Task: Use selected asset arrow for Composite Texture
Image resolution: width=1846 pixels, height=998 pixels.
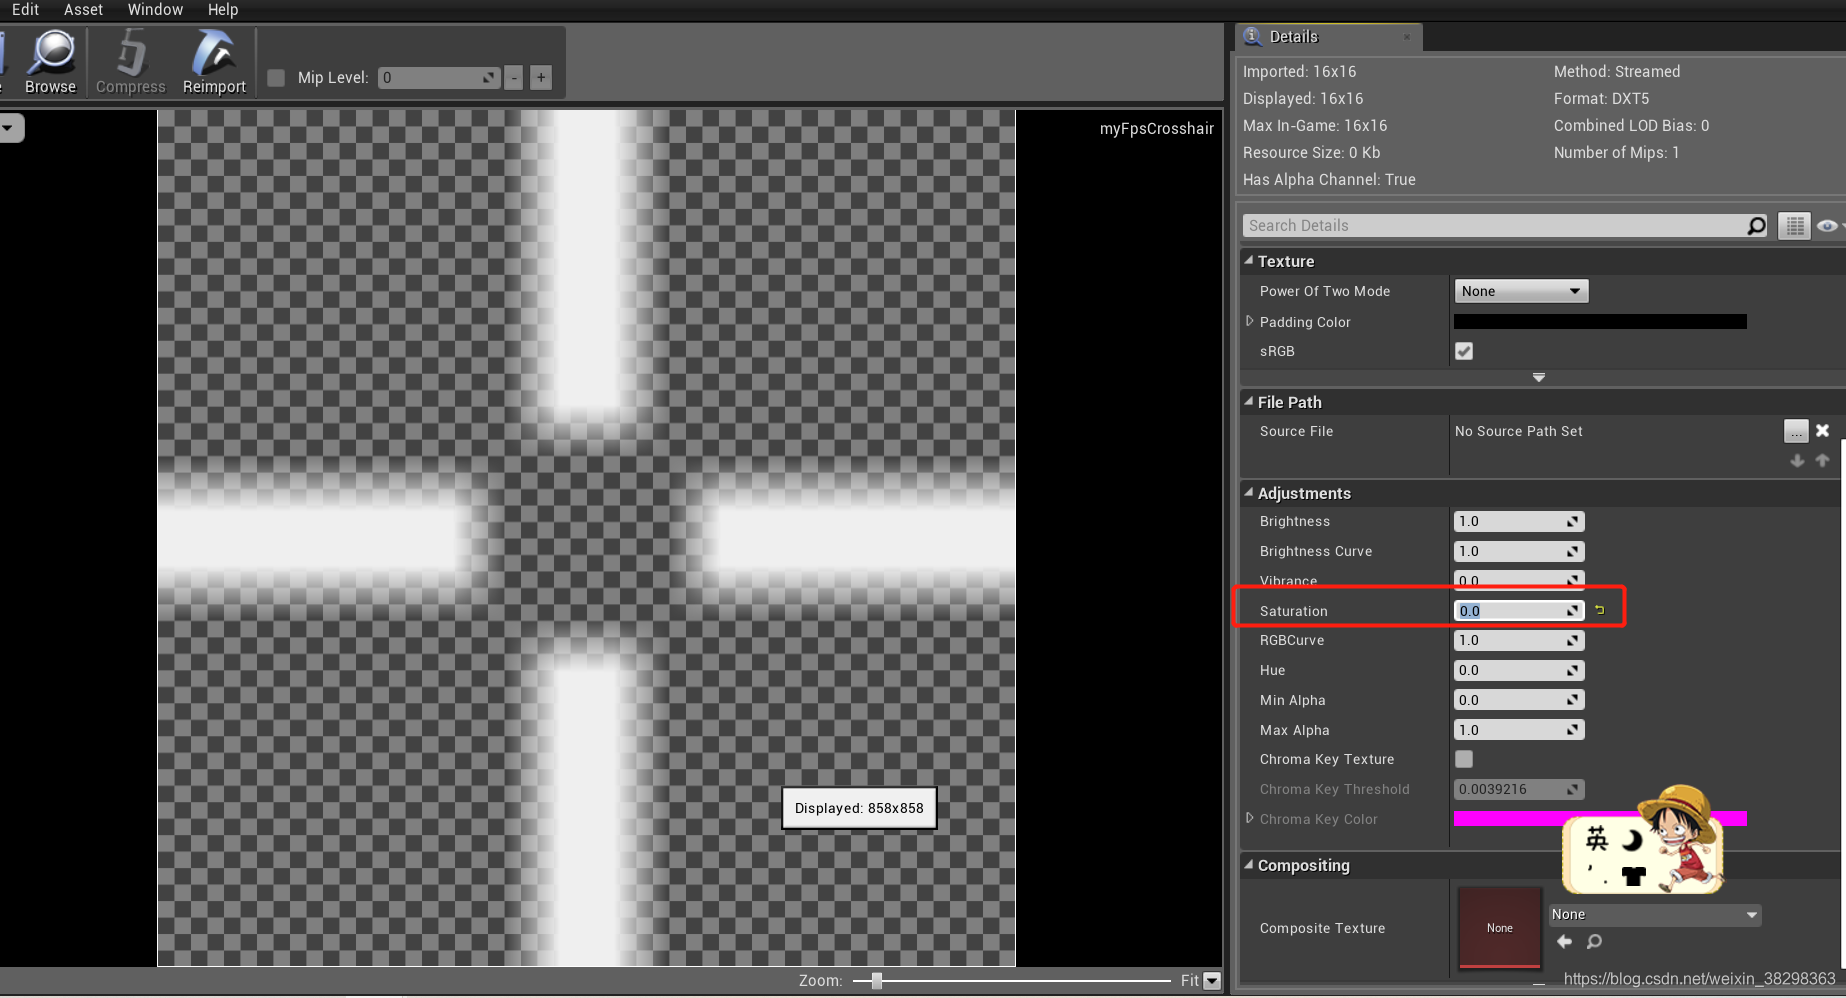Action: (1565, 941)
